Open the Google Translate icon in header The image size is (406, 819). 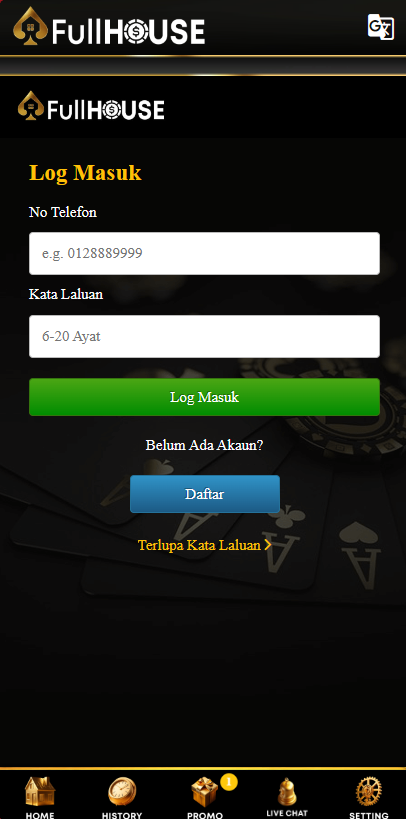pyautogui.click(x=380, y=27)
